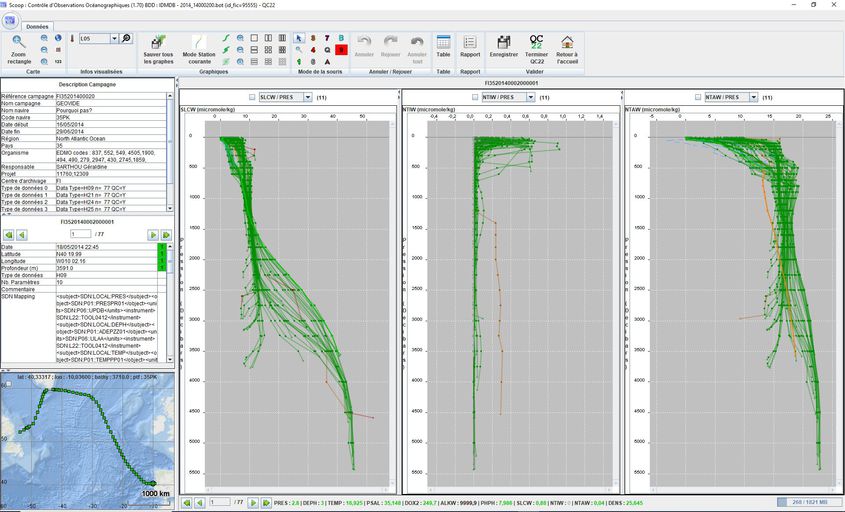This screenshot has width=845, height=512.
Task: Select the Q flag mouse mode
Action: 327,50
